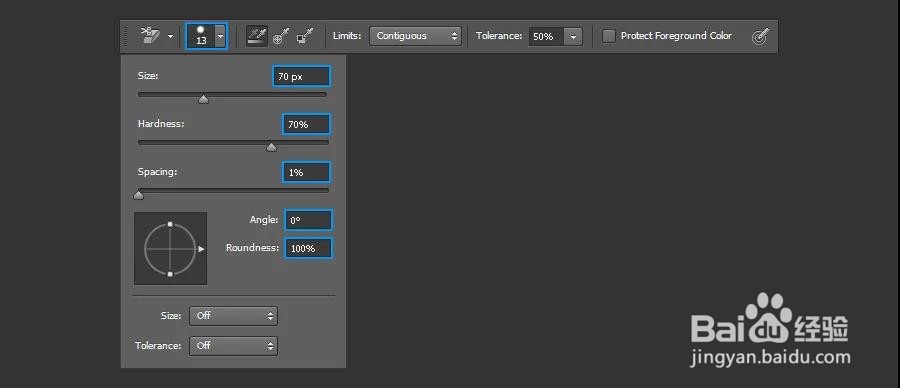Click the Hardness slider handle
This screenshot has height=388, width=900.
point(271,148)
